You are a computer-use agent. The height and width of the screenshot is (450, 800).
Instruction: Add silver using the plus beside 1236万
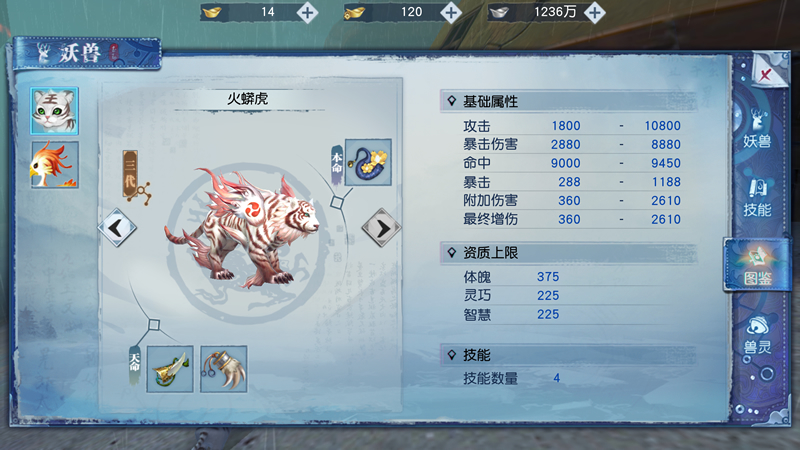click(x=594, y=12)
